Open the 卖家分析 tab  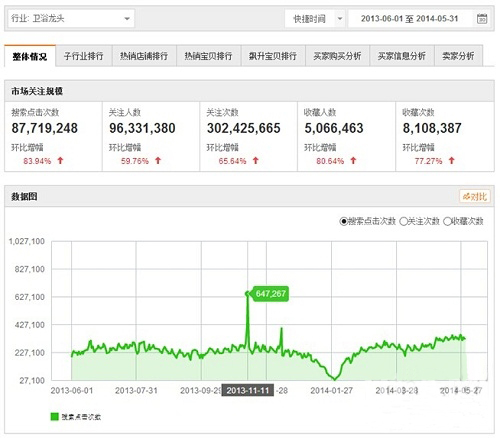point(458,56)
